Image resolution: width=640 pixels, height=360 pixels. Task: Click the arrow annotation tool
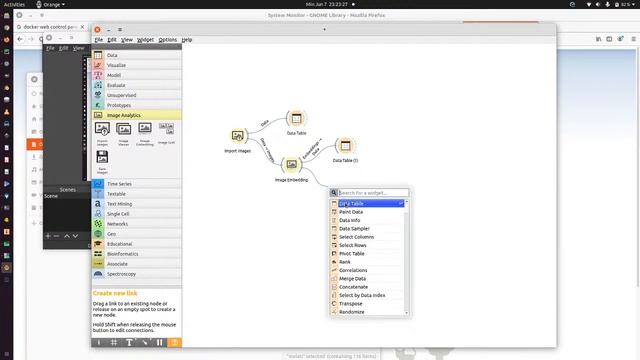click(x=144, y=342)
